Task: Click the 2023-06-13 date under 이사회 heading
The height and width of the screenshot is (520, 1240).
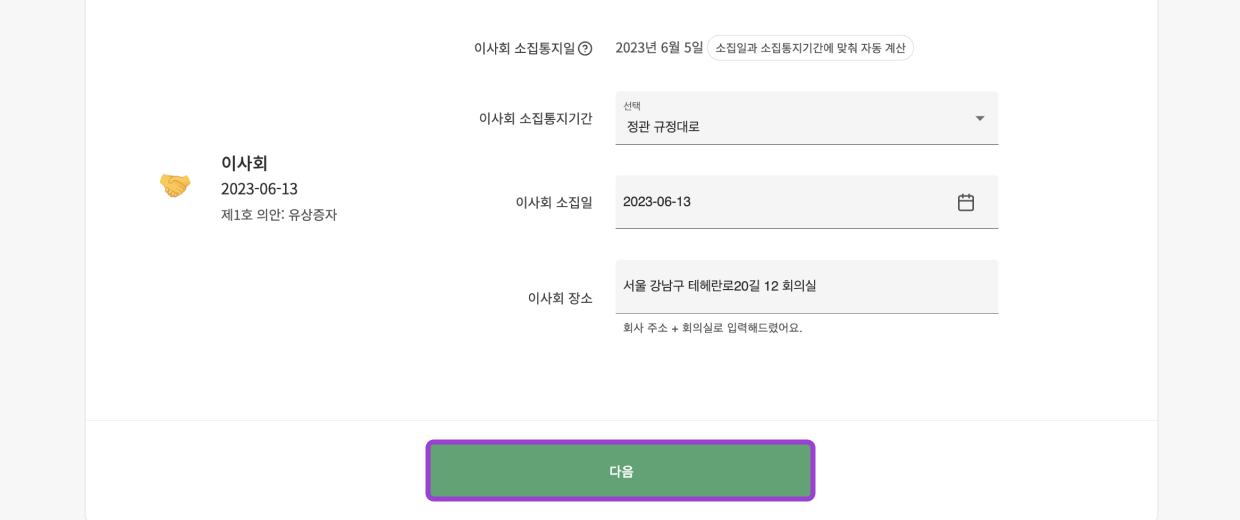Action: [259, 188]
